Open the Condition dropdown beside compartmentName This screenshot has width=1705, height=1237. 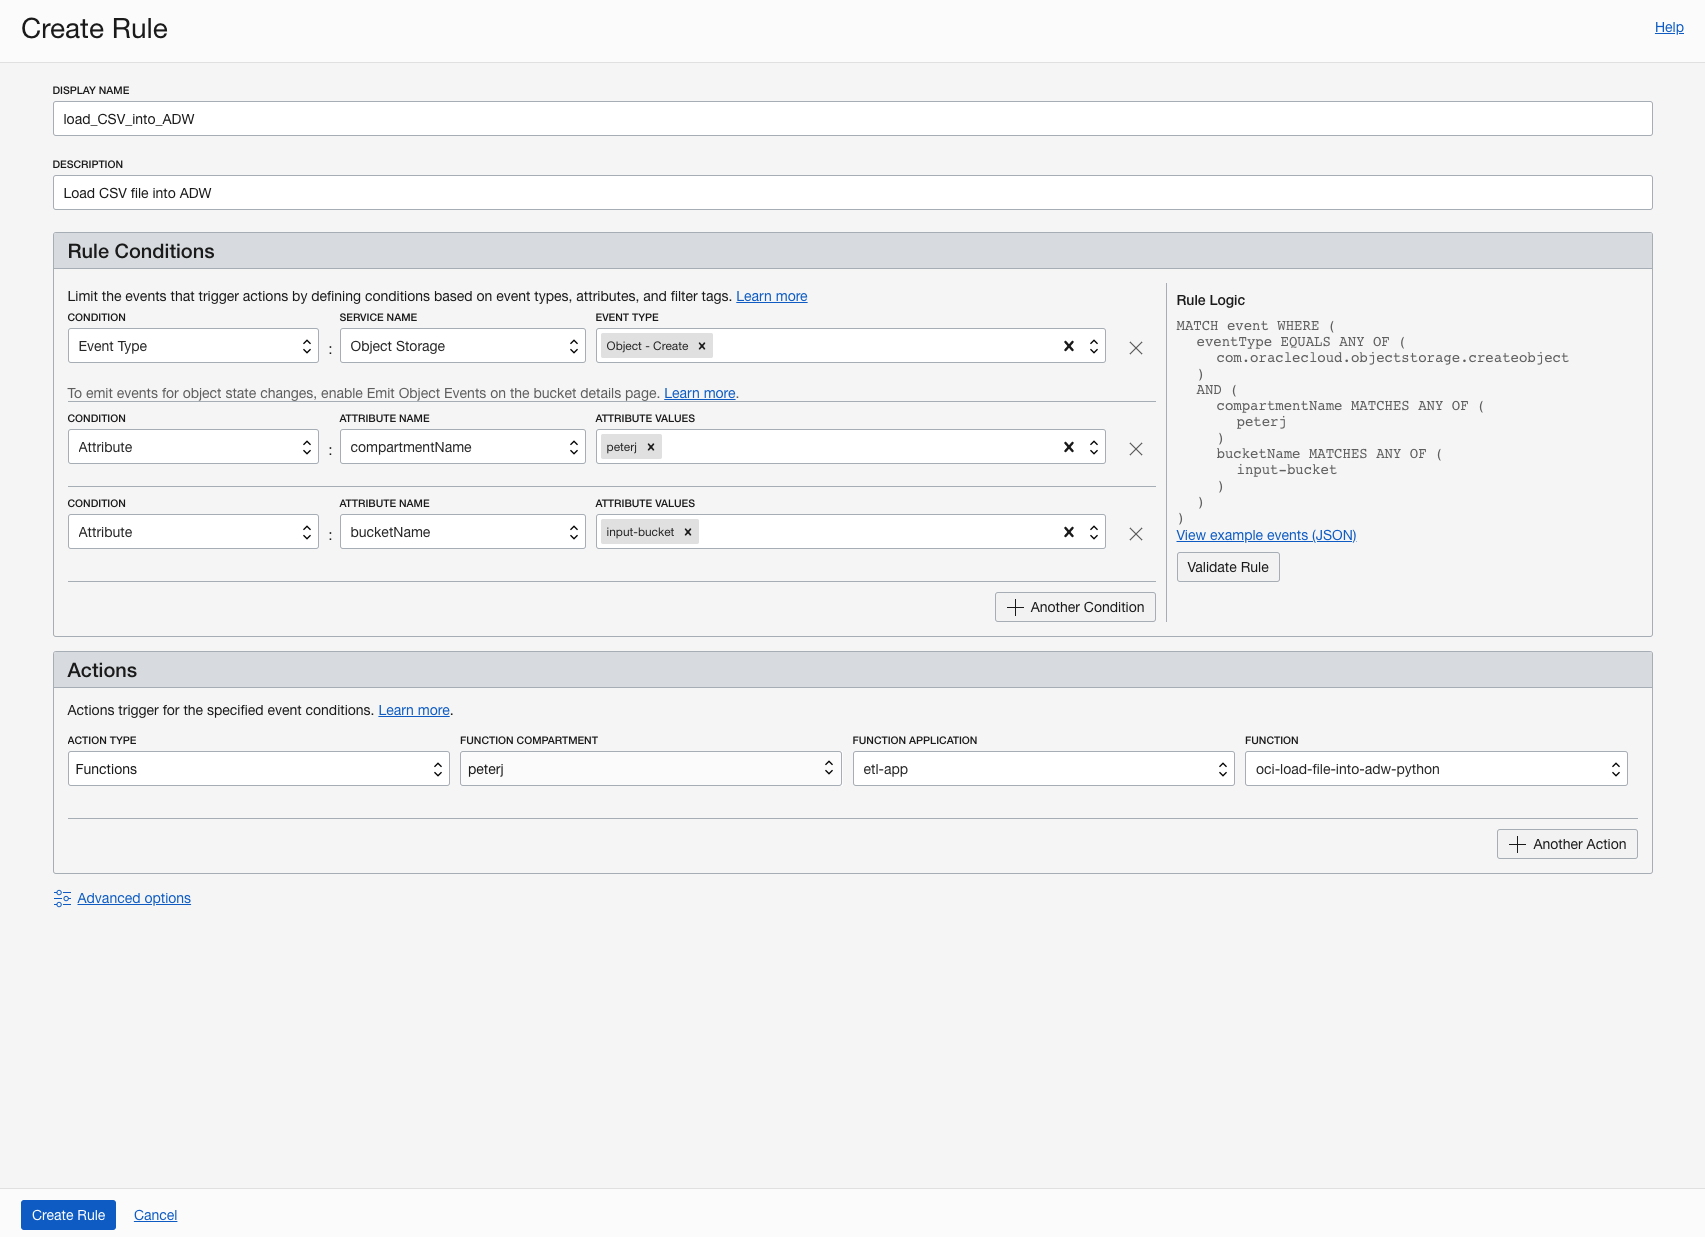[193, 447]
